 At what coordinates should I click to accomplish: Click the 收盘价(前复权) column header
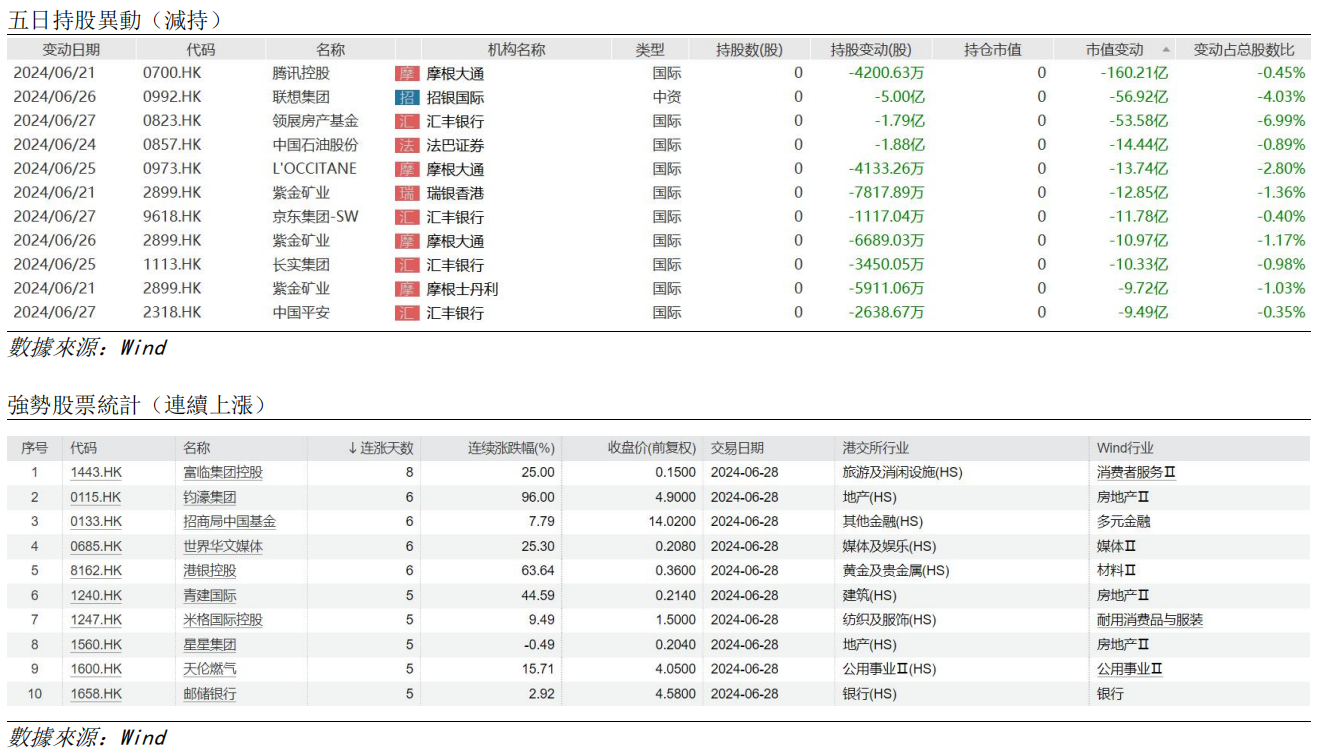[651, 448]
